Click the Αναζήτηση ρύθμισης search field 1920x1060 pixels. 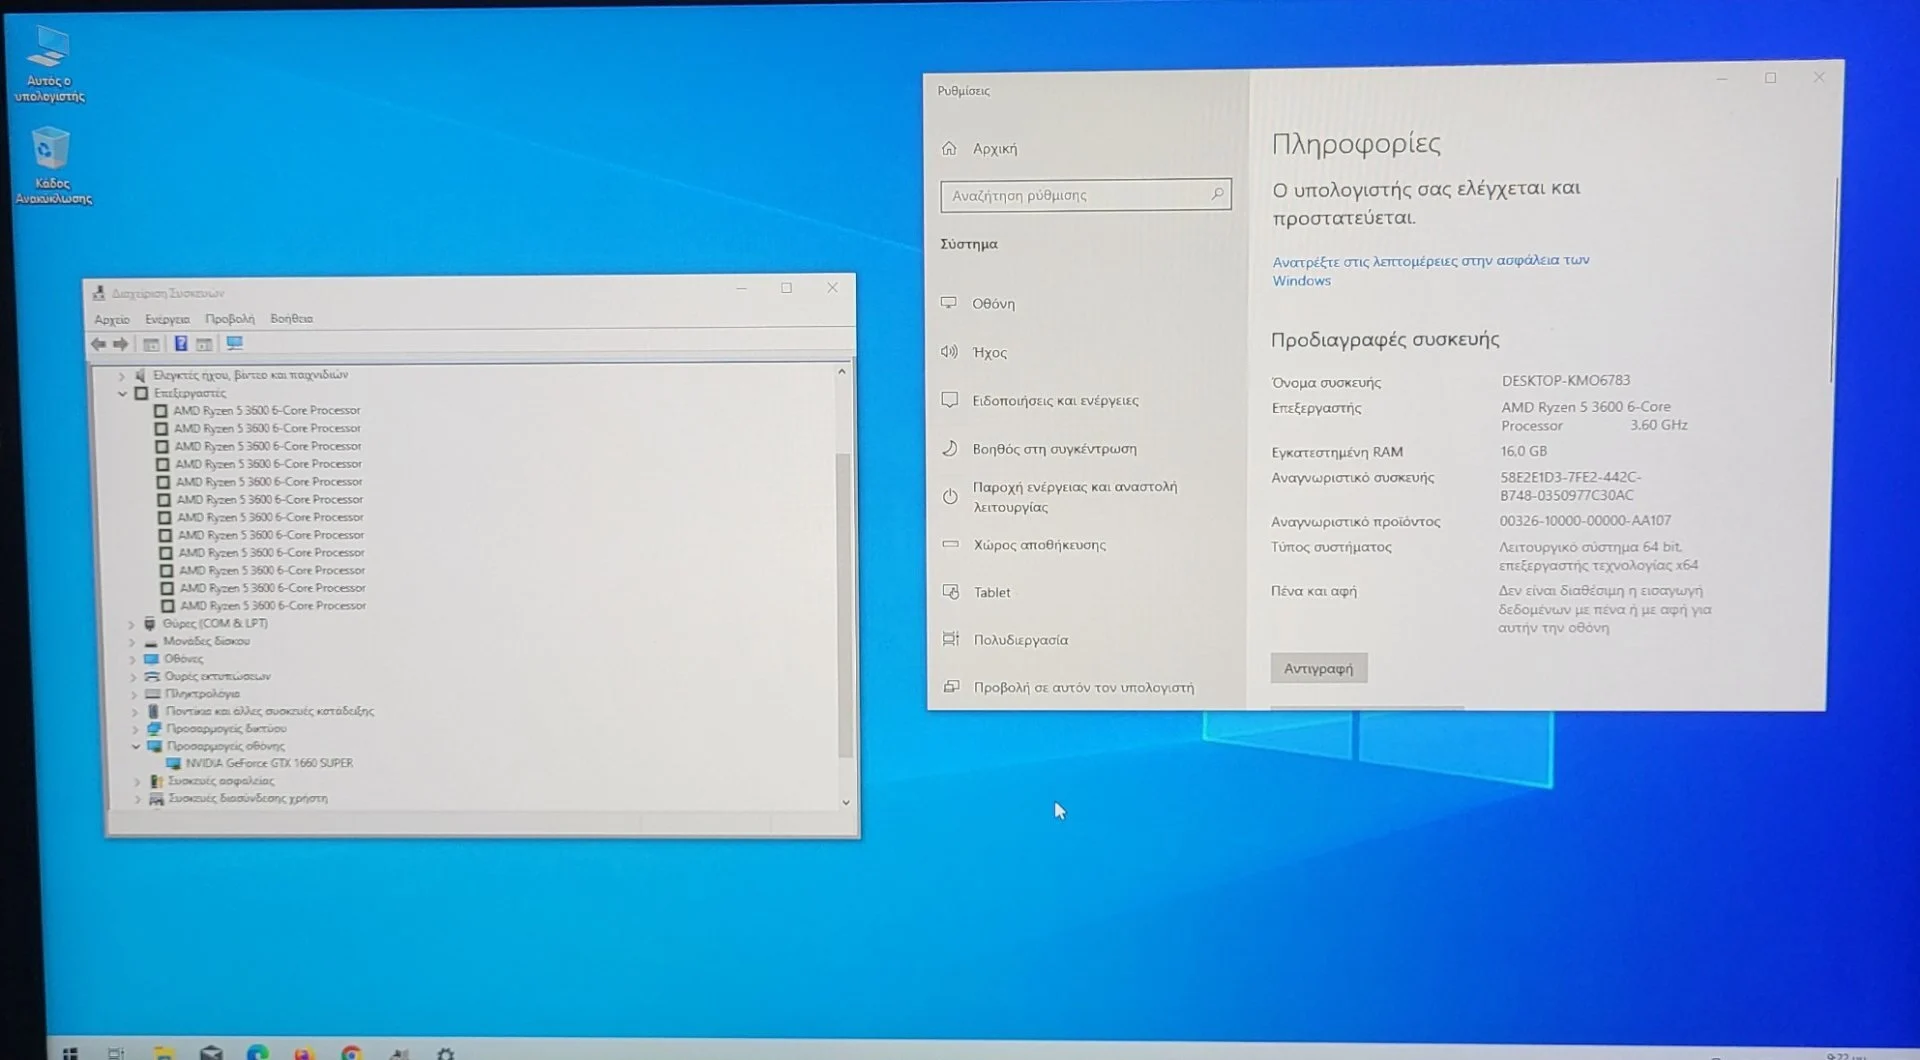[1085, 195]
